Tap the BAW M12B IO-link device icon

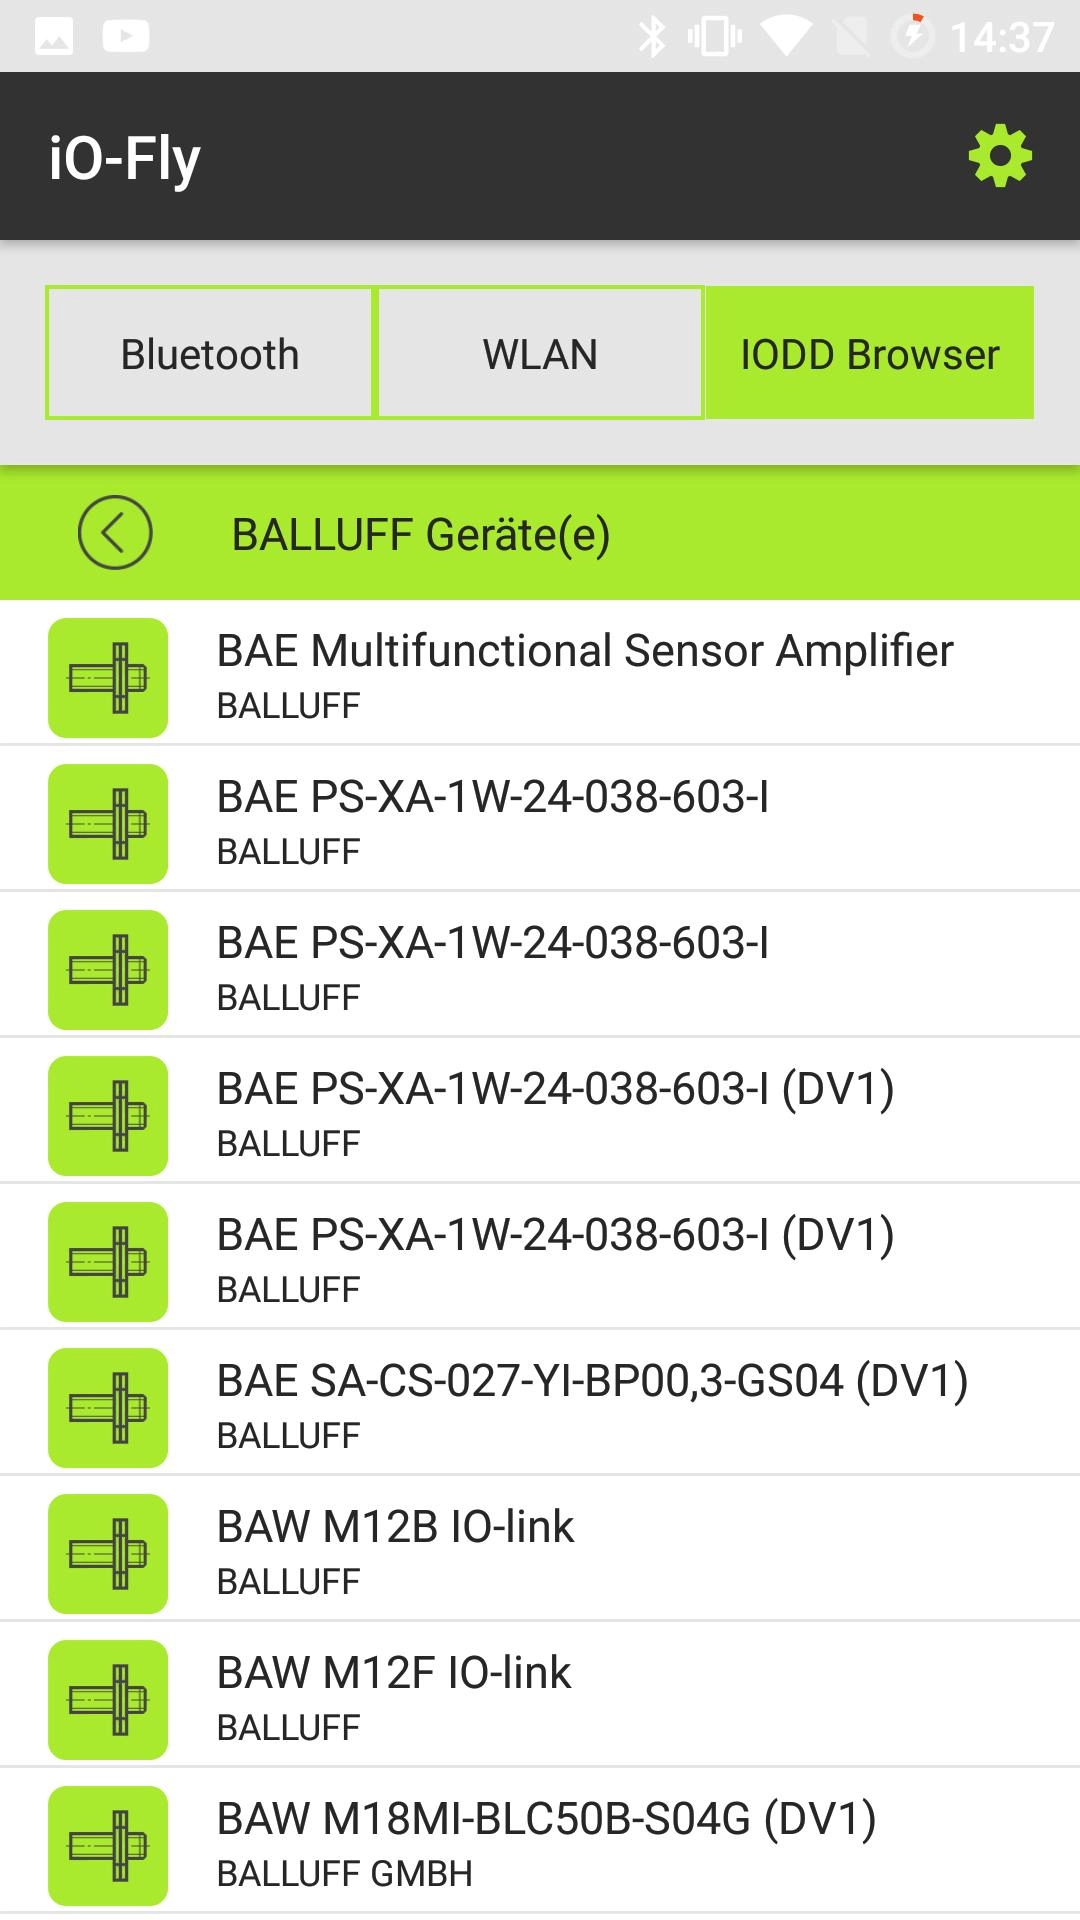[x=108, y=1554]
